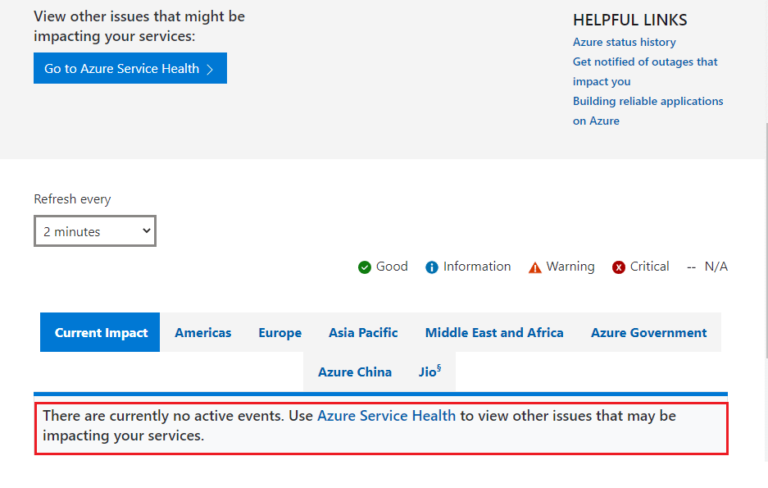The width and height of the screenshot is (768, 488).
Task: Select the Jio tab
Action: 430,372
